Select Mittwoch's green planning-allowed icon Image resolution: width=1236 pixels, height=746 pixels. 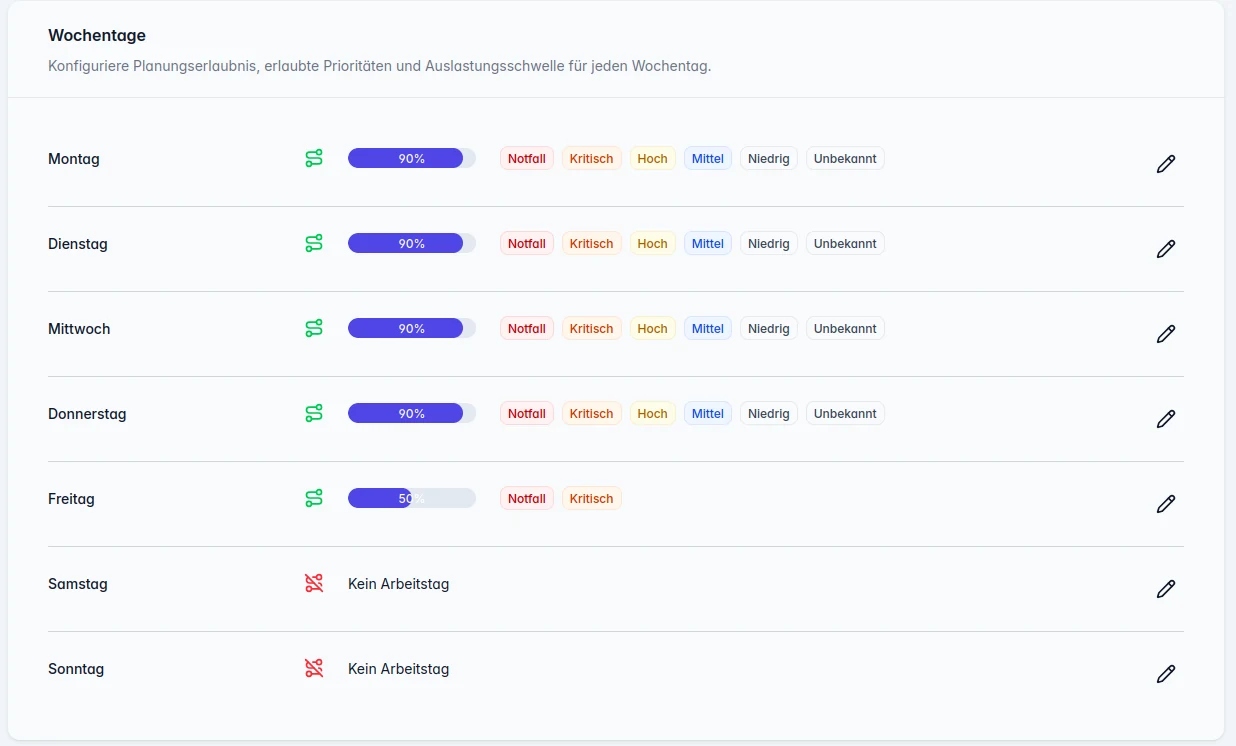coord(314,328)
